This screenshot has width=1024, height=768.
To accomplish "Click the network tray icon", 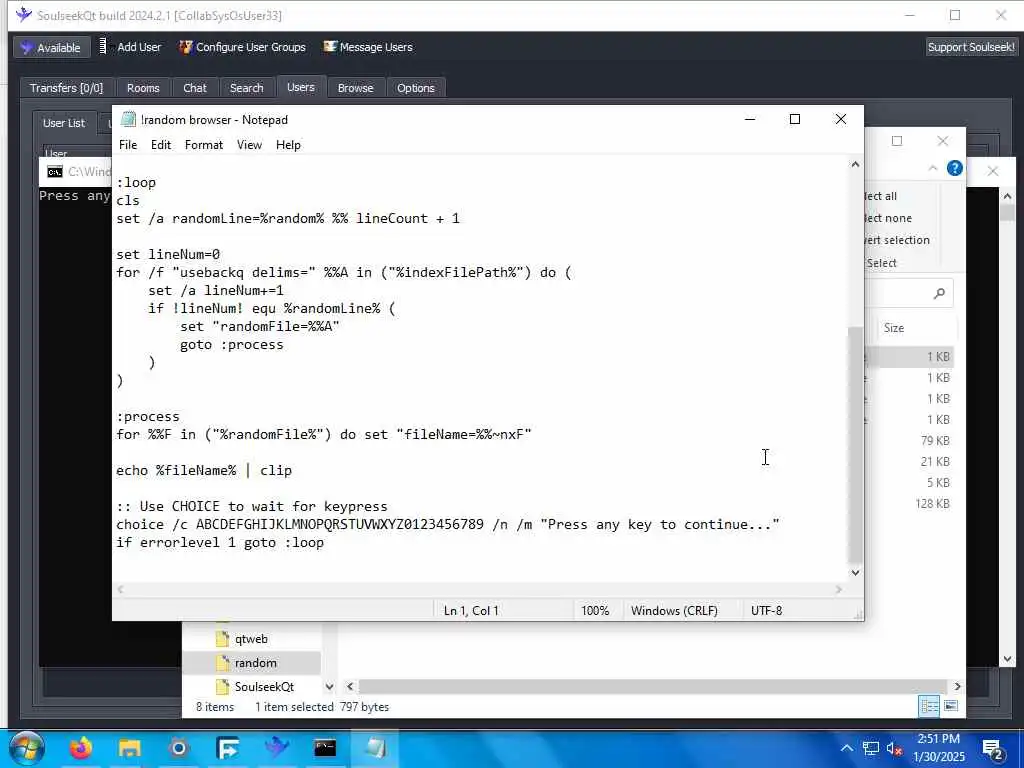I will (x=871, y=748).
